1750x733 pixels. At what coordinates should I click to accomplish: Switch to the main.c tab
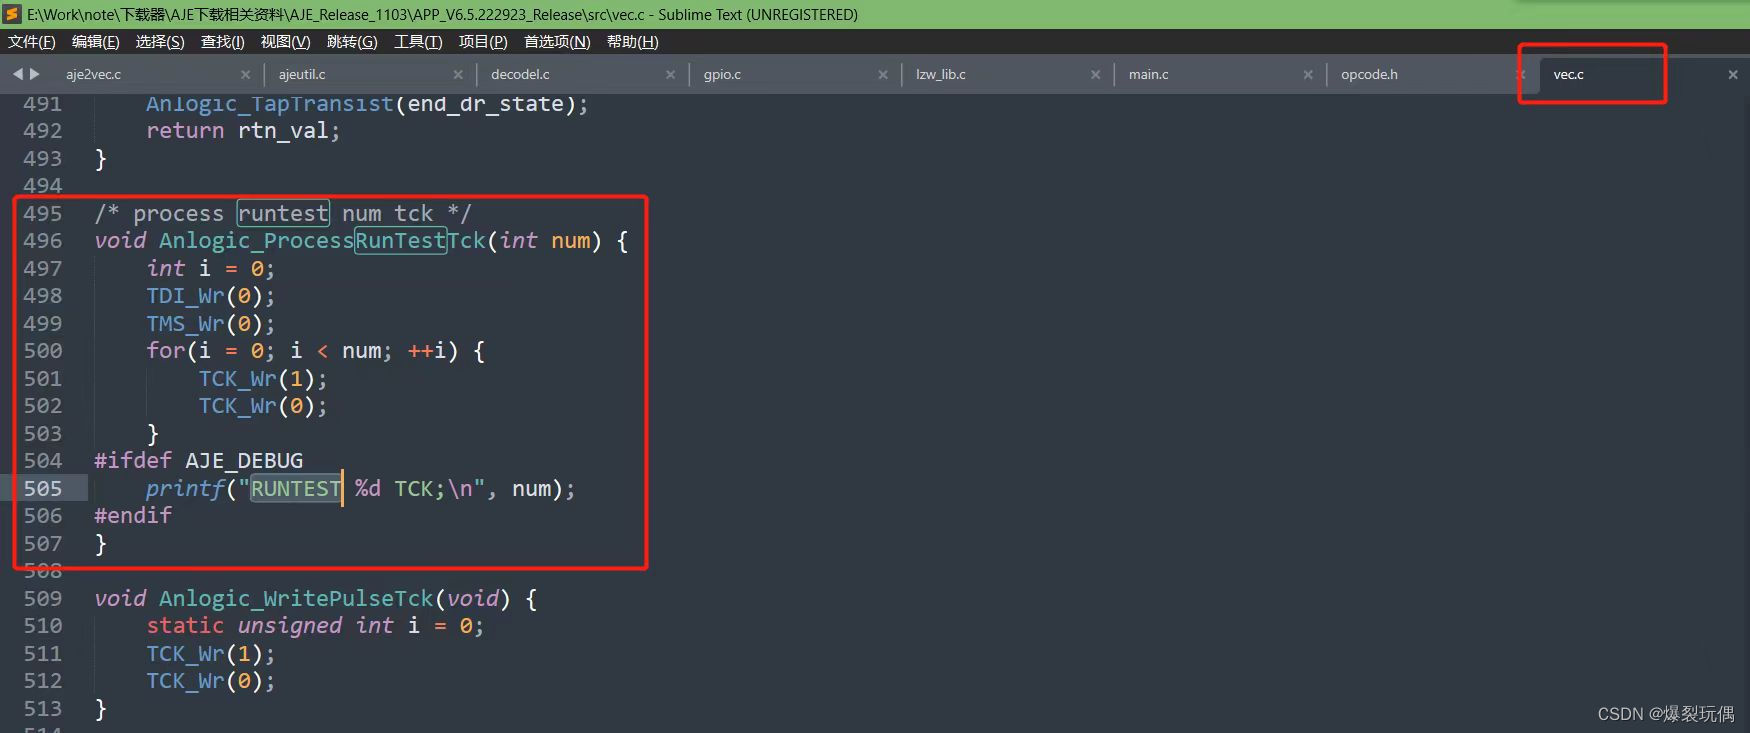coord(1149,75)
